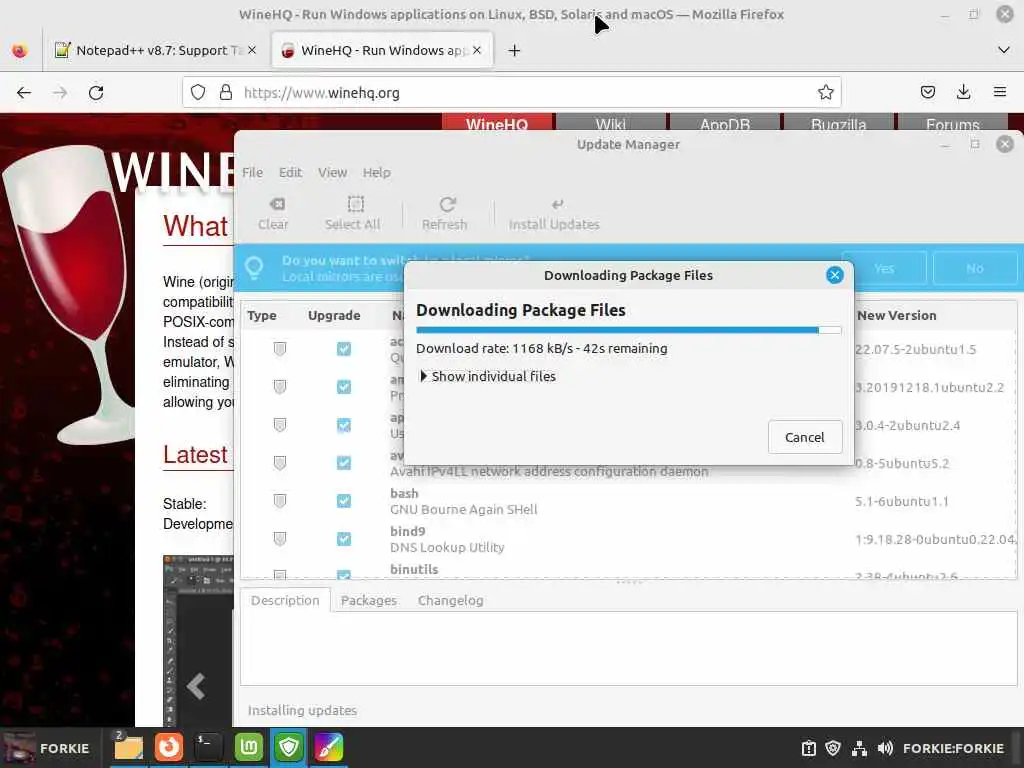Click shield type icon for bash row
Viewport: 1024px width, 768px height.
(x=280, y=501)
